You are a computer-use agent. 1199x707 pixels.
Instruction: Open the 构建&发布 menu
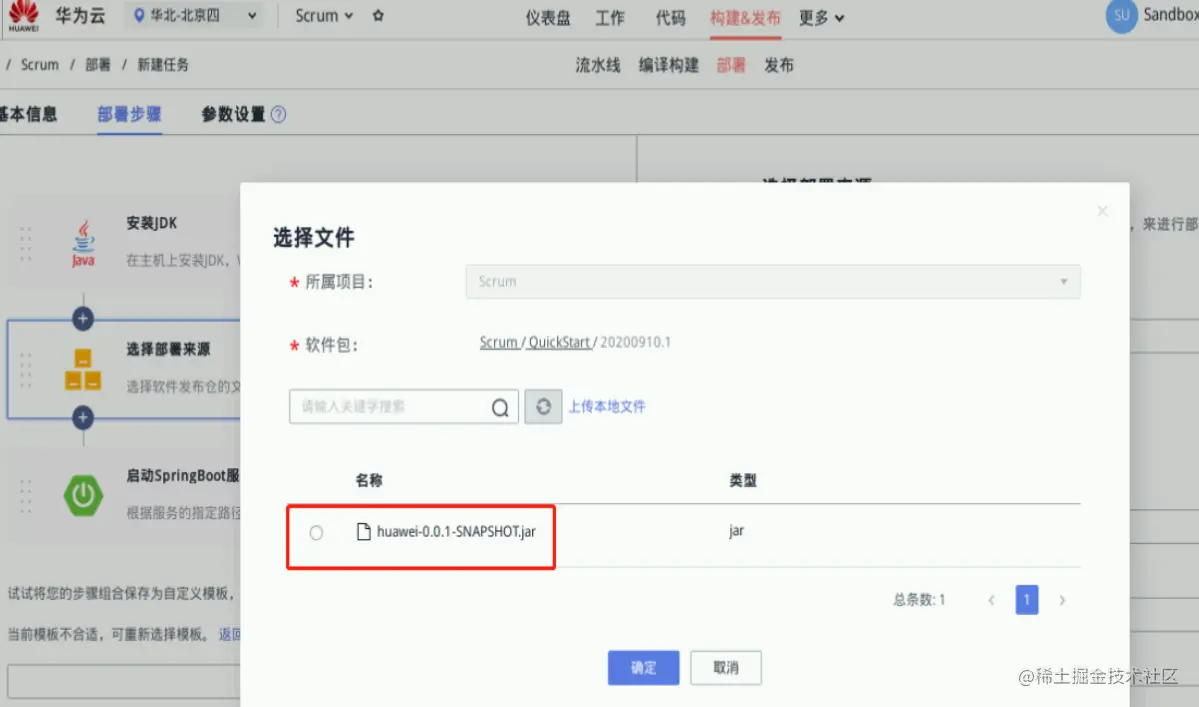[x=745, y=18]
